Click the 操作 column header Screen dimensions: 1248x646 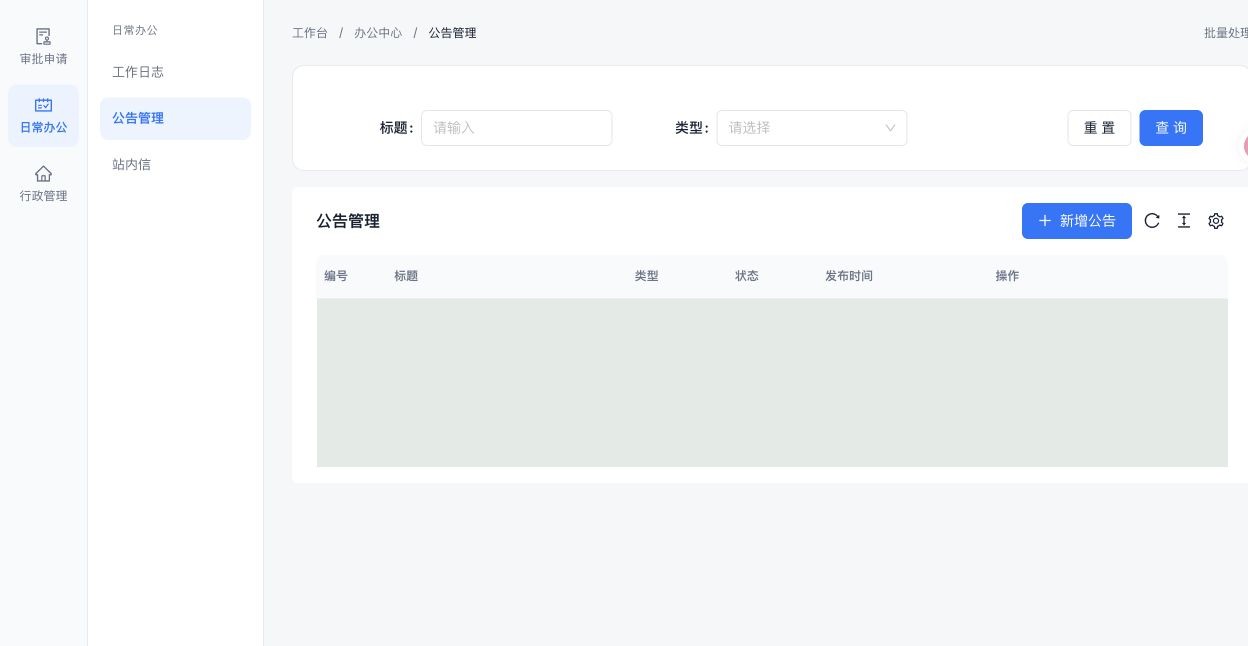click(x=1007, y=276)
